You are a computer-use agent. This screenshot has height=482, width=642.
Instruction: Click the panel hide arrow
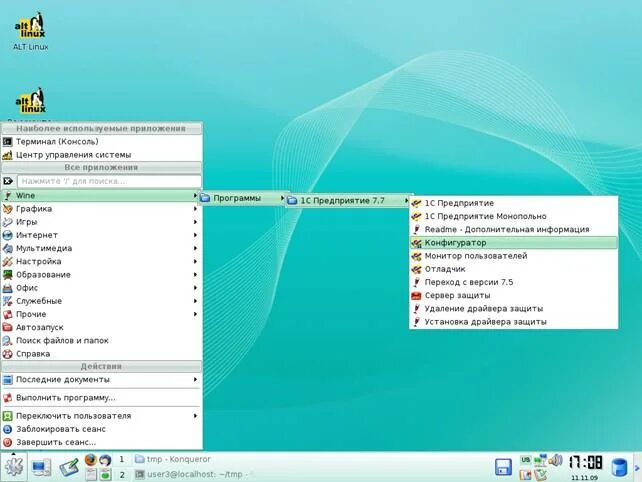(x=637, y=468)
